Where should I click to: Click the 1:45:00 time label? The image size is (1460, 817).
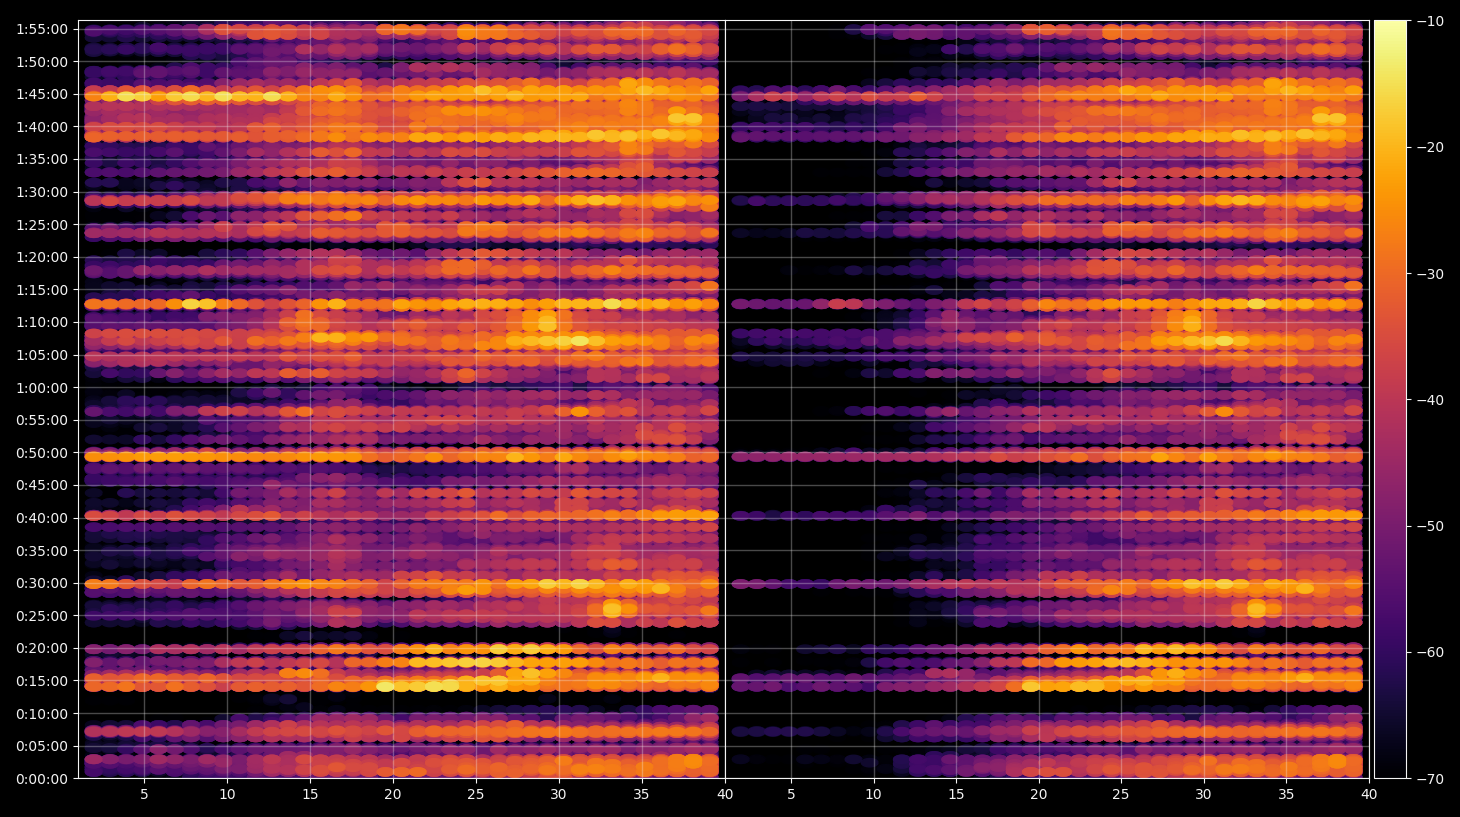pyautogui.click(x=42, y=94)
